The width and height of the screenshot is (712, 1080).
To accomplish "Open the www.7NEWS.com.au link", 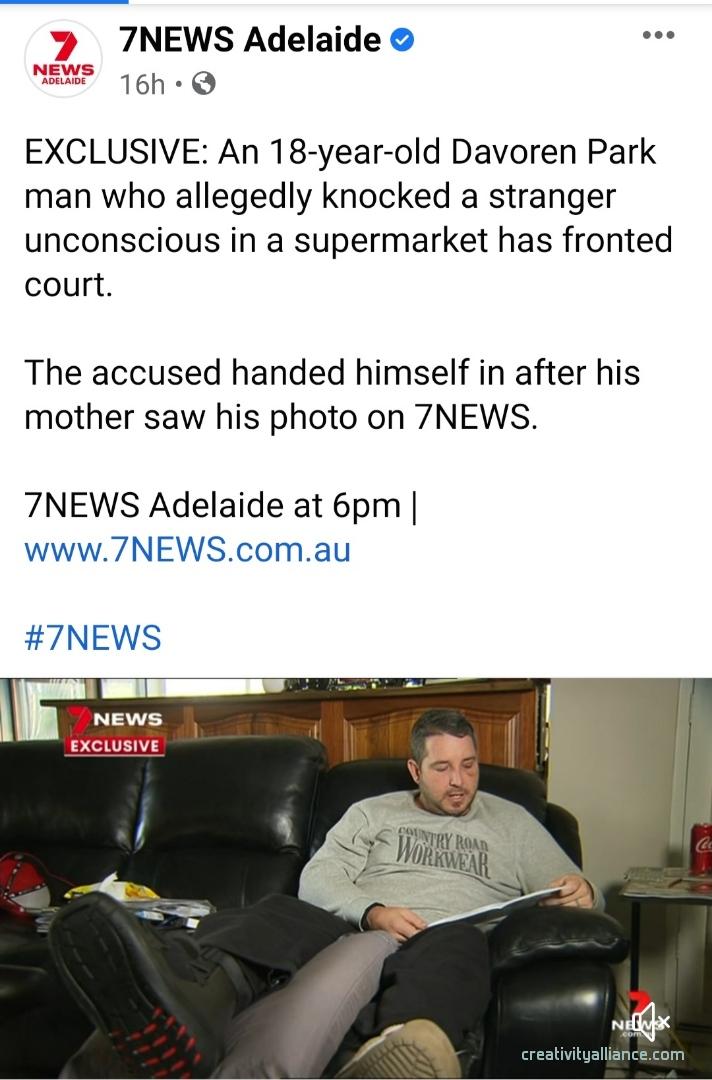I will tap(187, 550).
